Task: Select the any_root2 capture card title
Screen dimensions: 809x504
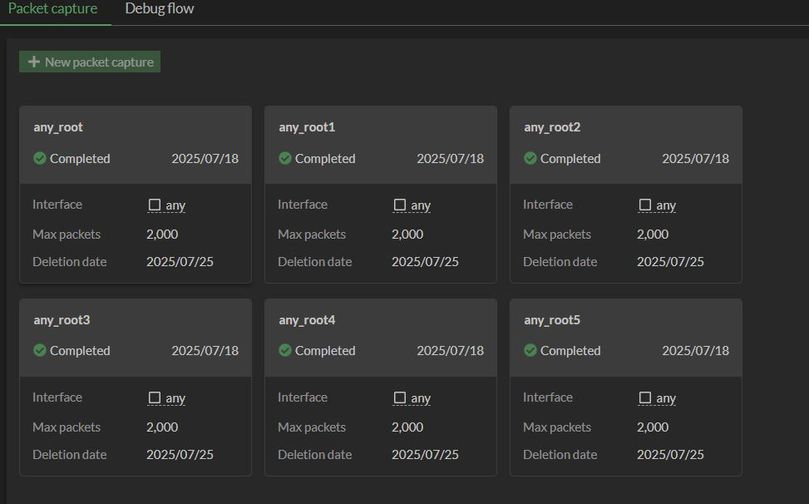Action: [552, 127]
